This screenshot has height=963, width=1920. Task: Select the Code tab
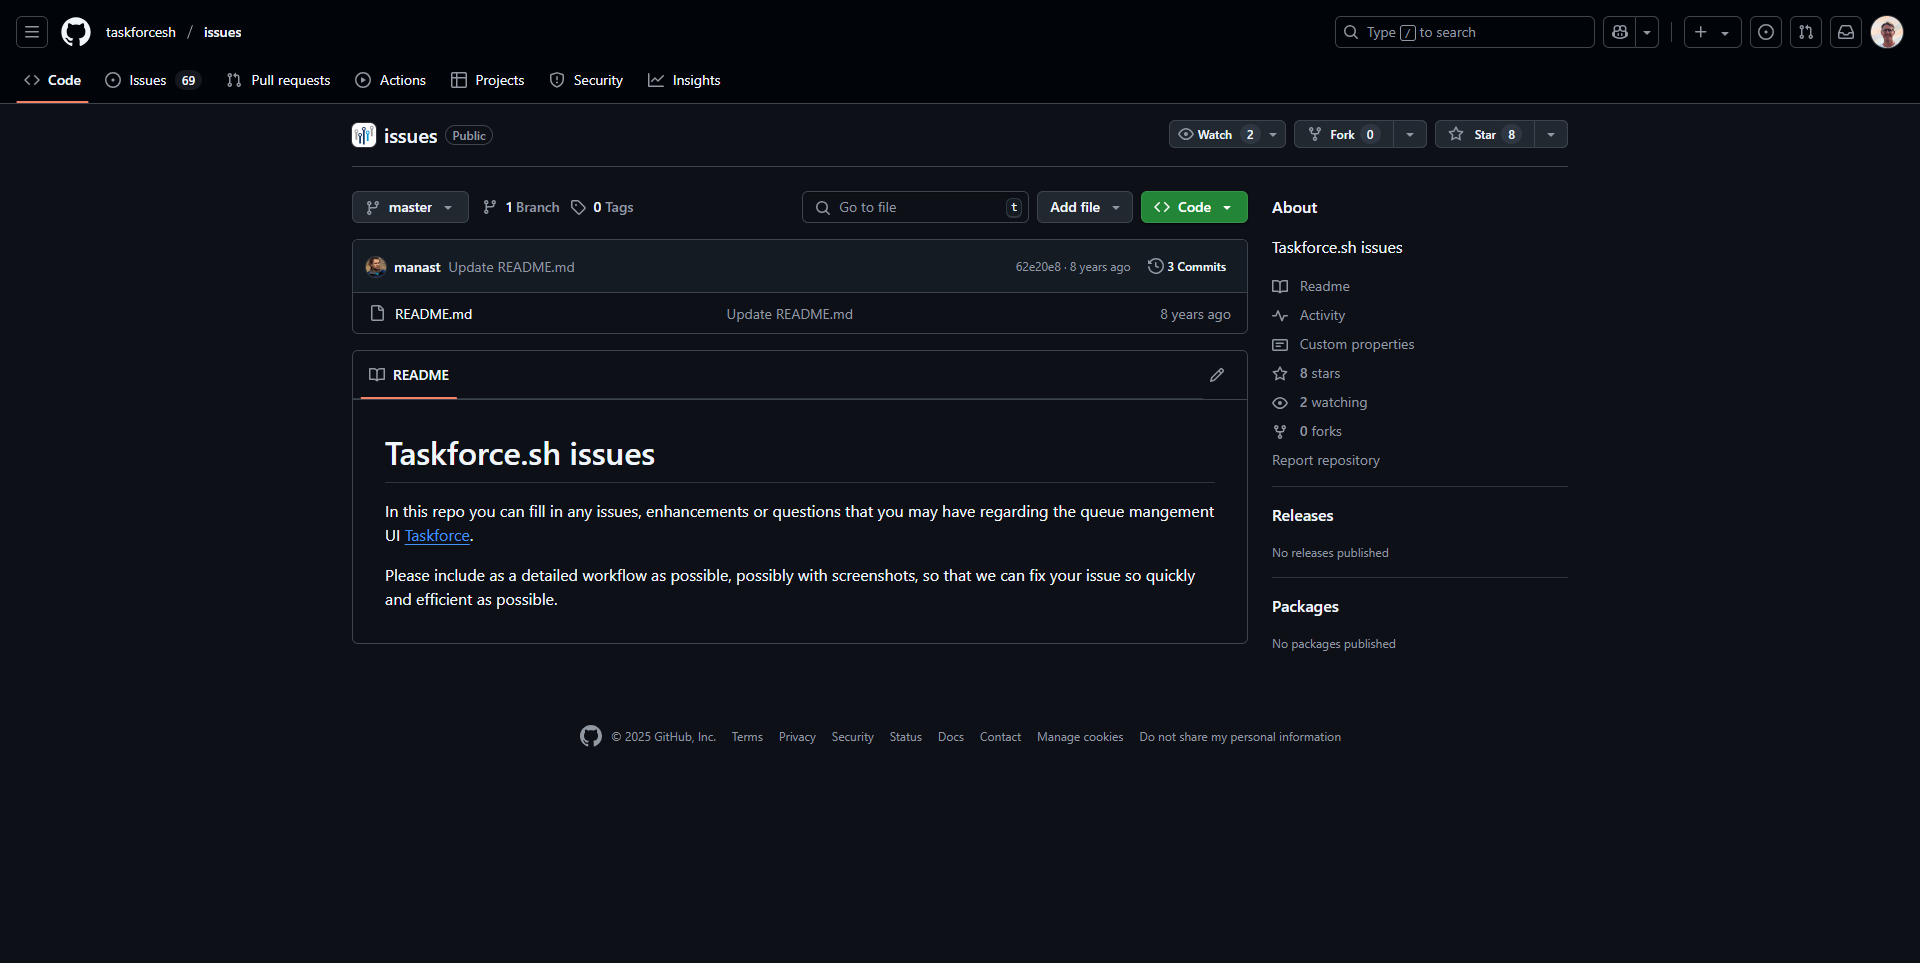click(53, 80)
